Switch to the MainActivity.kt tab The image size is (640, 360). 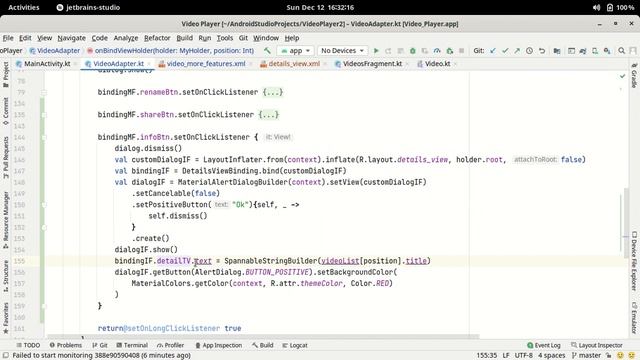point(43,64)
